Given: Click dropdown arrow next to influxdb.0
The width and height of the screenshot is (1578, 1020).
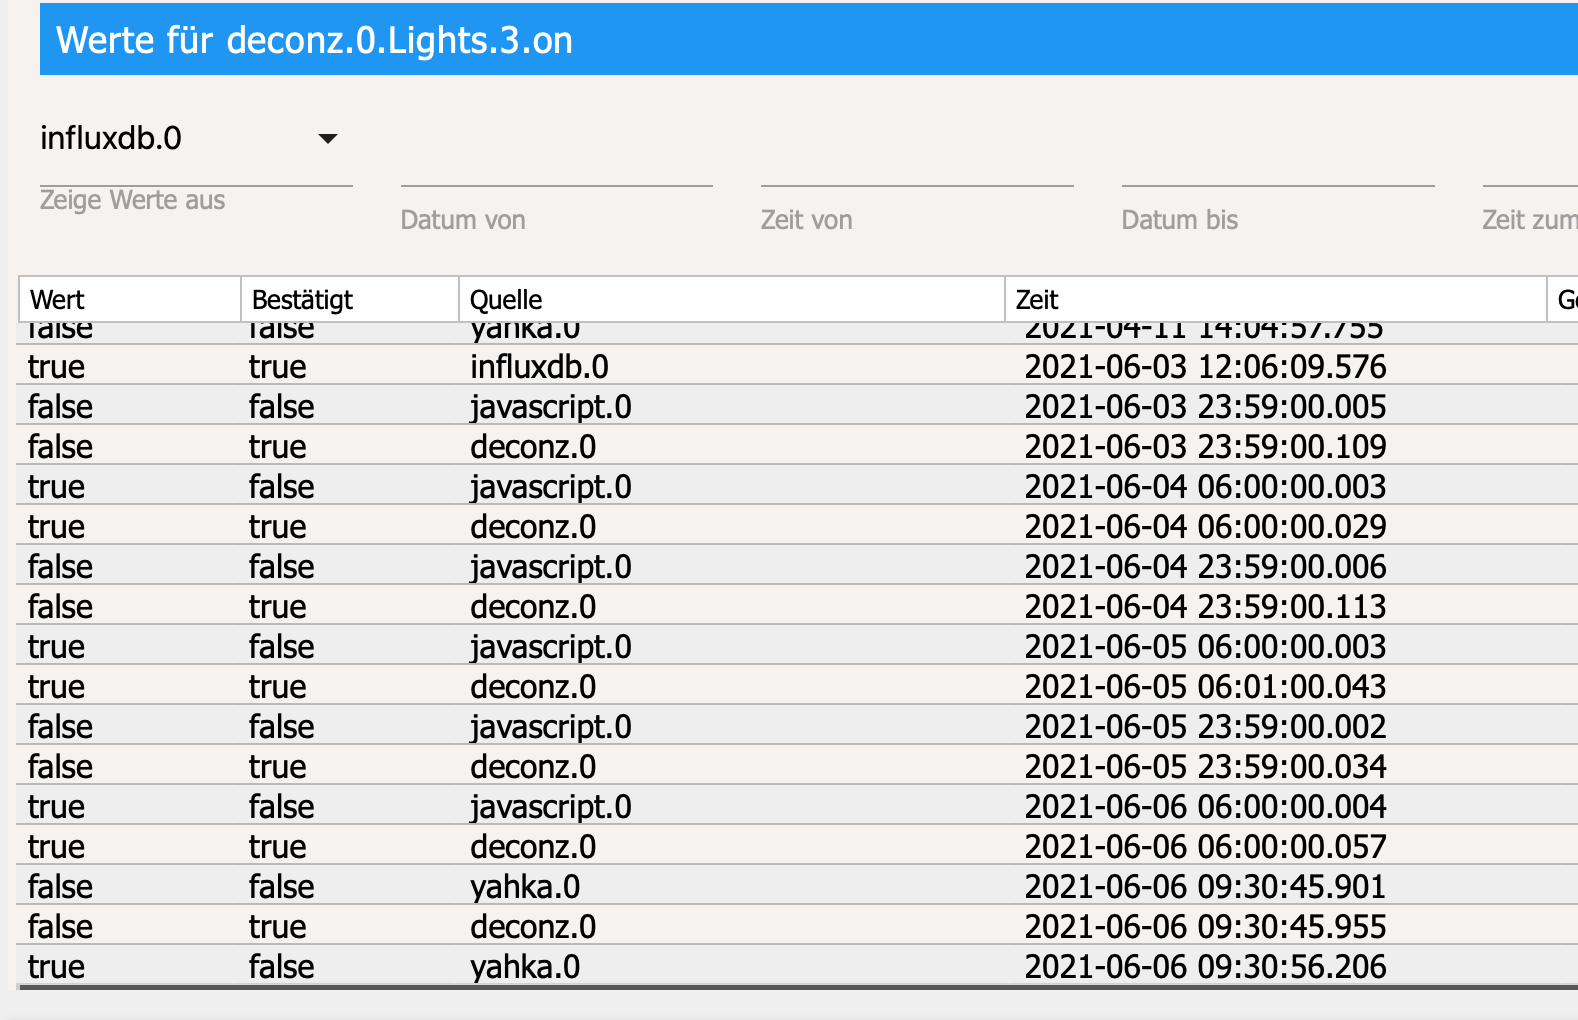Looking at the screenshot, I should [x=328, y=139].
